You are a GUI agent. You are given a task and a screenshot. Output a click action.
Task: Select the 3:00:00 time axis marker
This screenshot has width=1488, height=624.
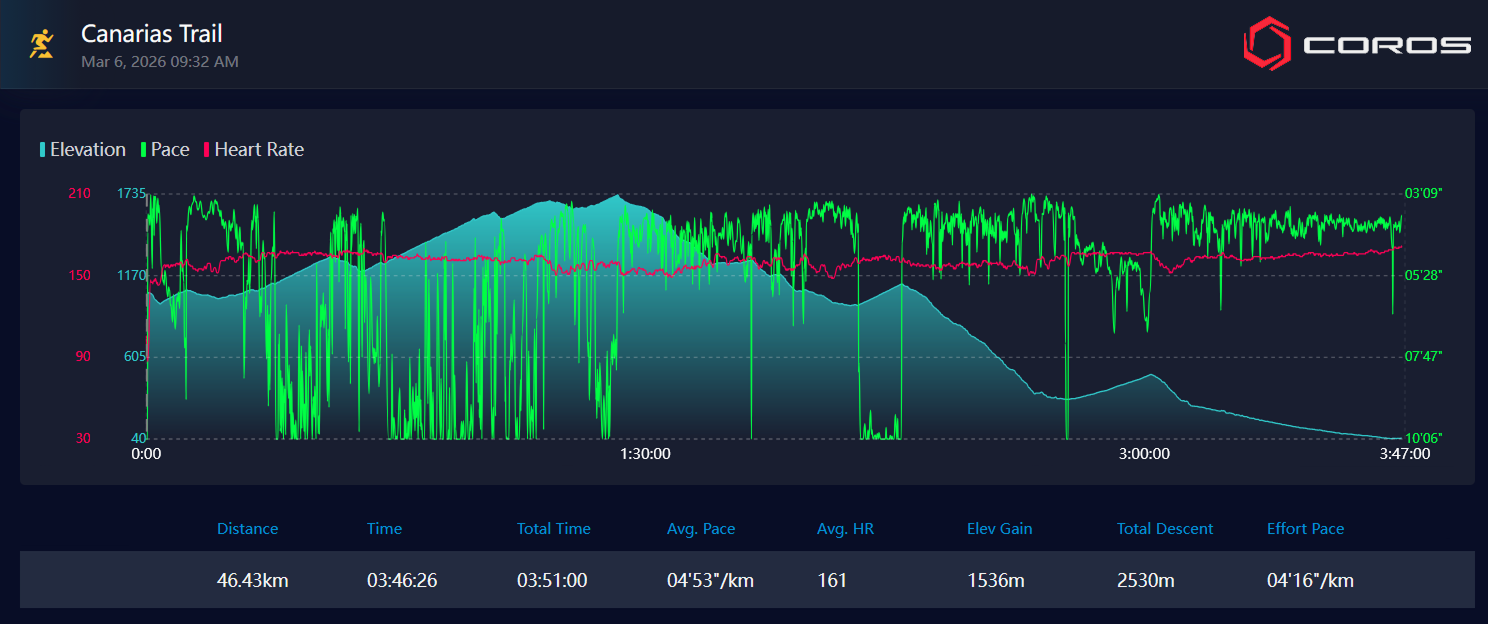pos(1144,454)
